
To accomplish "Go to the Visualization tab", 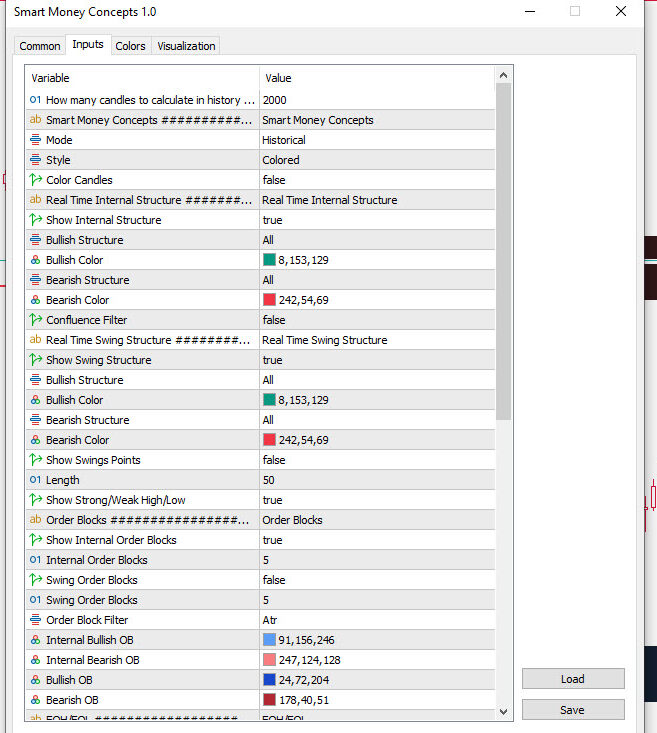I will click(x=186, y=46).
